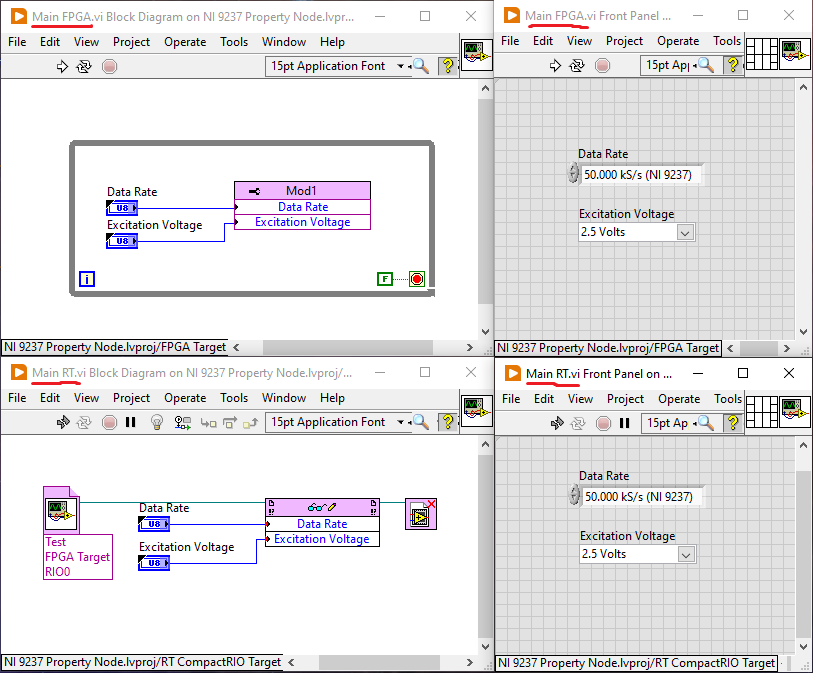Click Run arrow in Main FPGA block diagram
The width and height of the screenshot is (813, 673).
[x=62, y=66]
